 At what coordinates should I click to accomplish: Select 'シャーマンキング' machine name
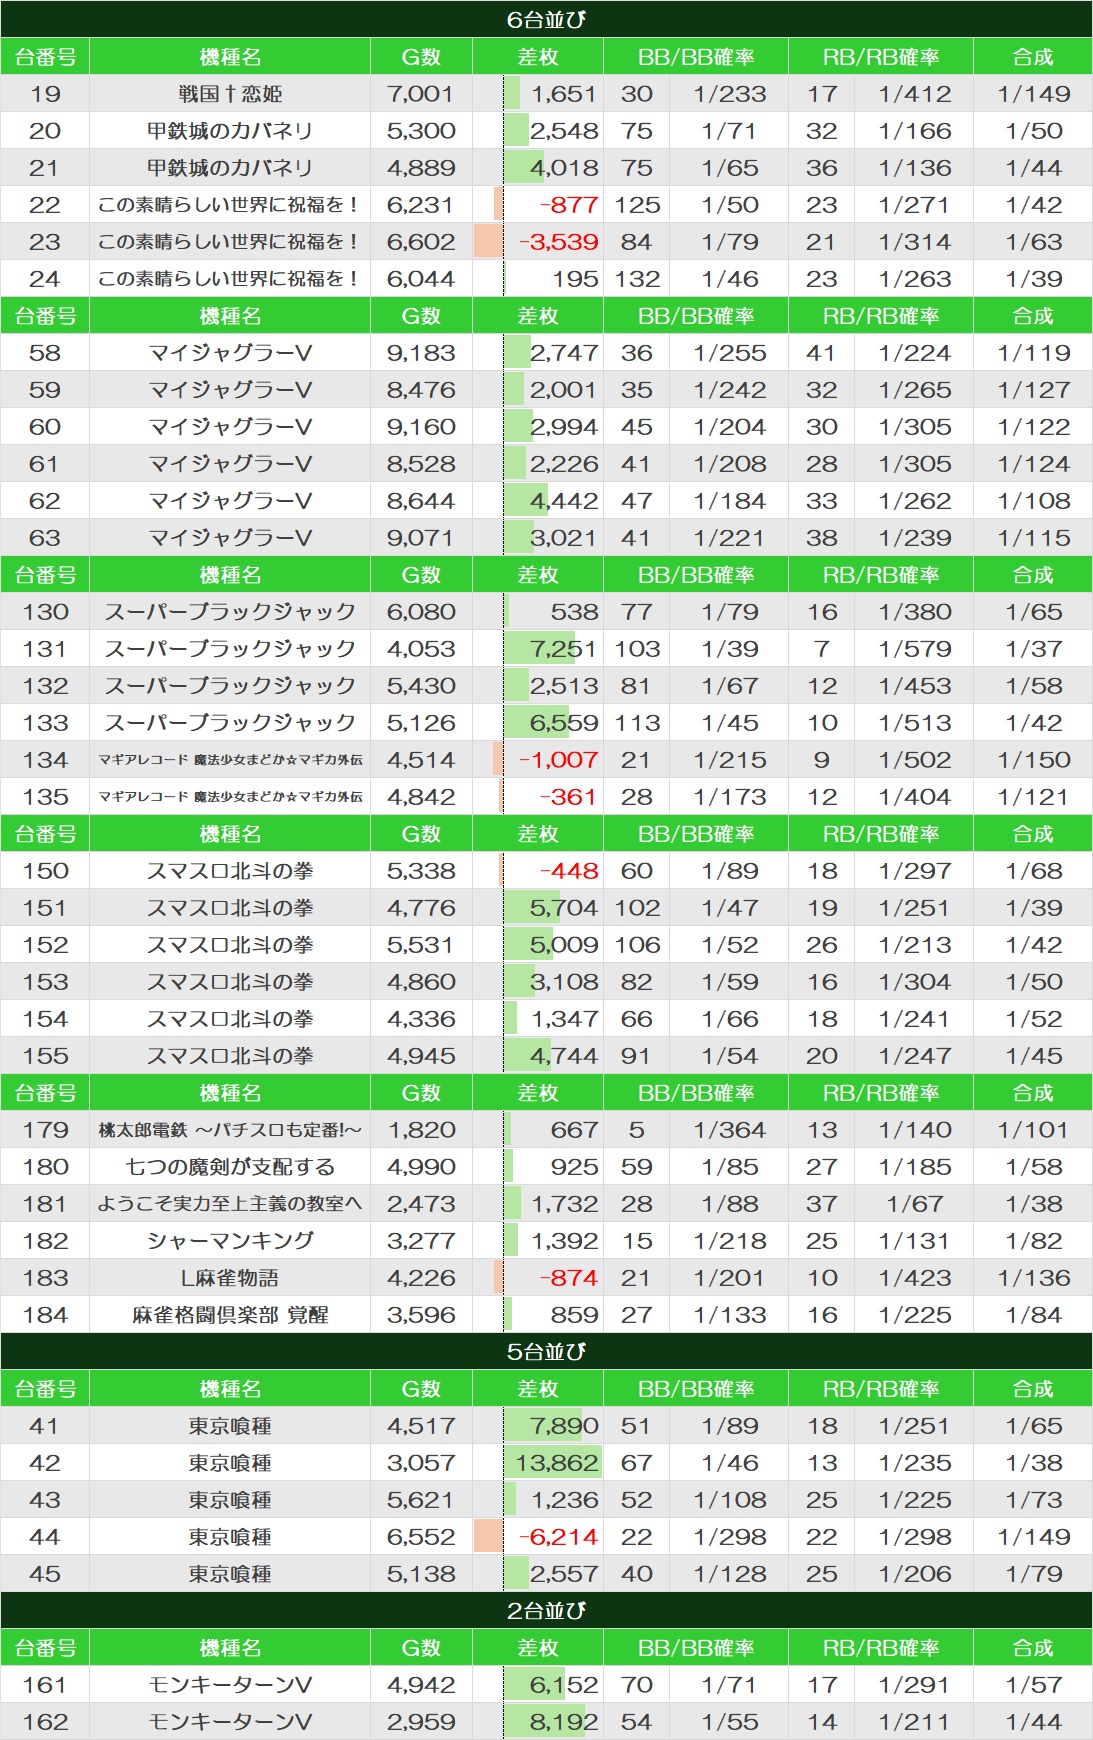pyautogui.click(x=230, y=1241)
